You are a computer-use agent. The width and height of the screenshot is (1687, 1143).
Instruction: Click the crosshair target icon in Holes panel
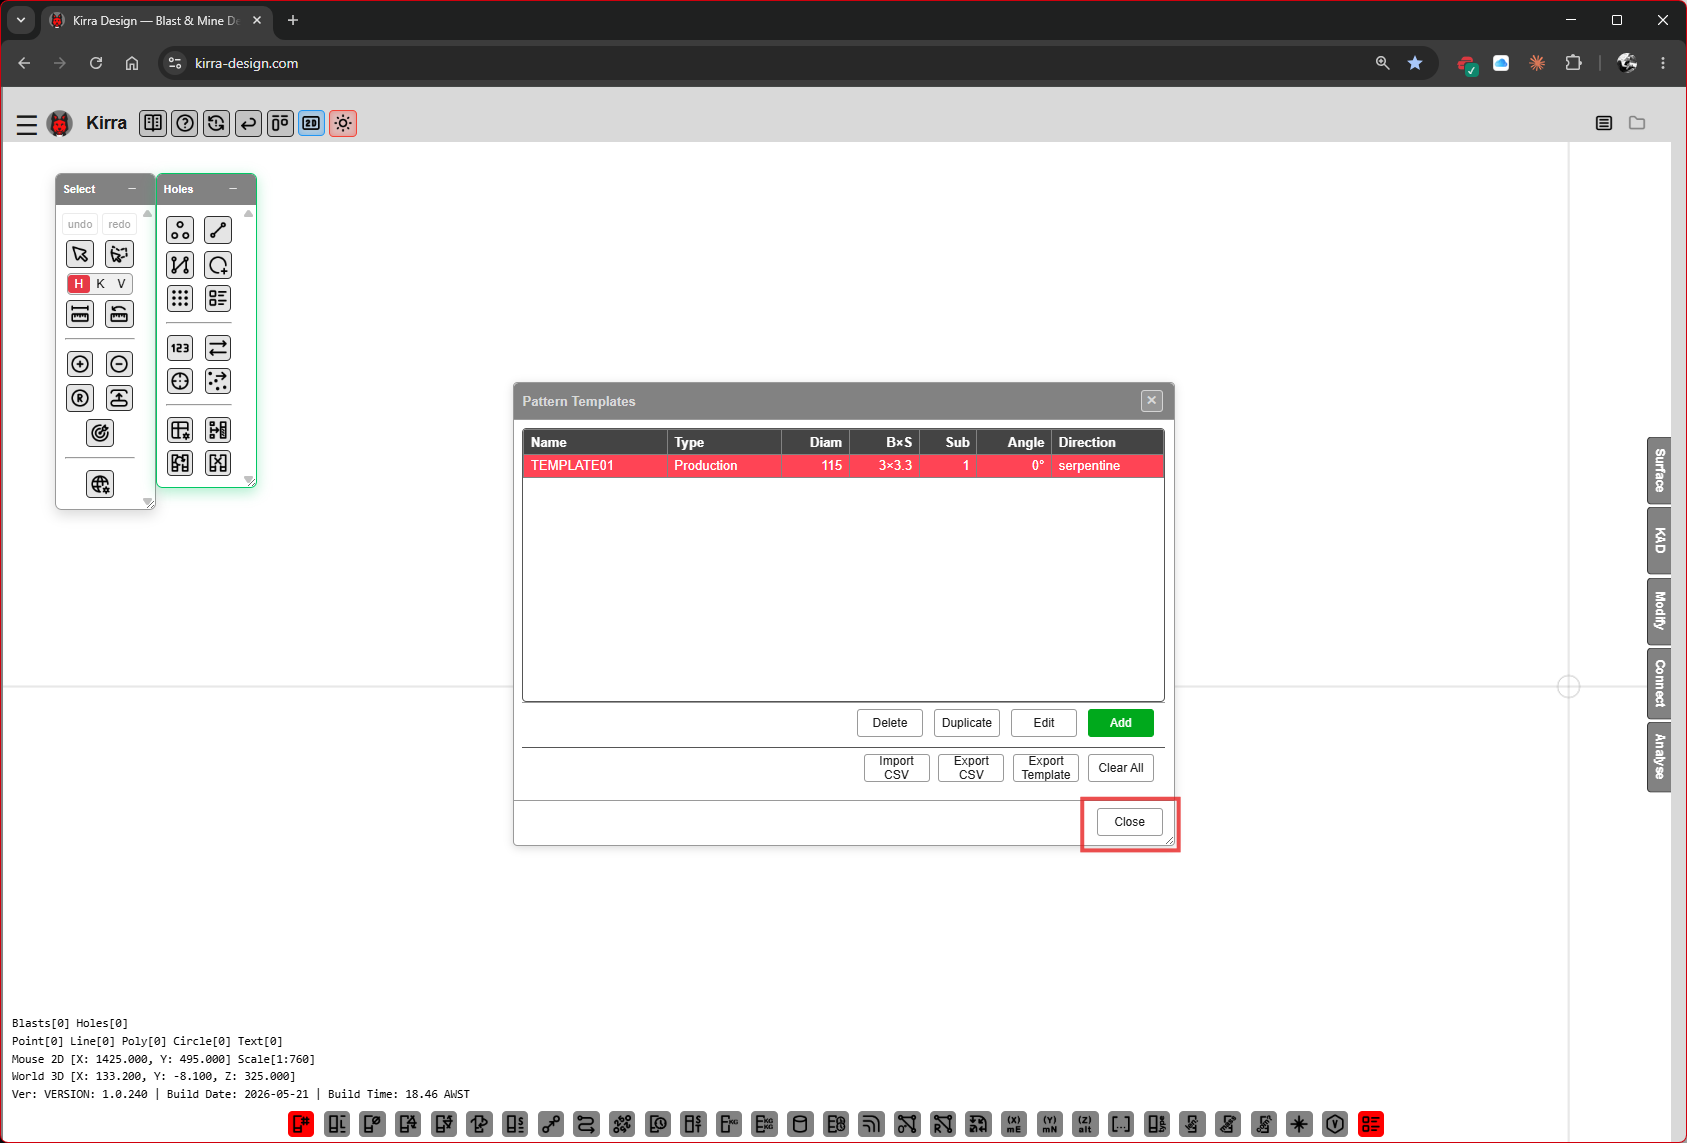coord(180,381)
